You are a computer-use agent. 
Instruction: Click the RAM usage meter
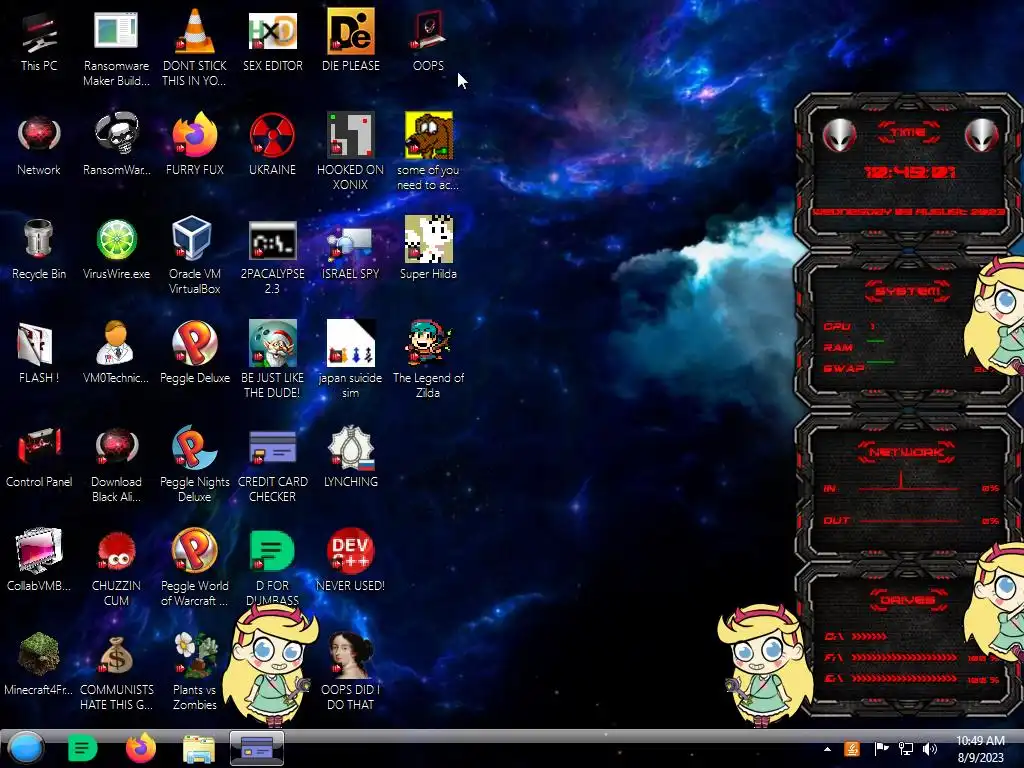[x=874, y=342]
